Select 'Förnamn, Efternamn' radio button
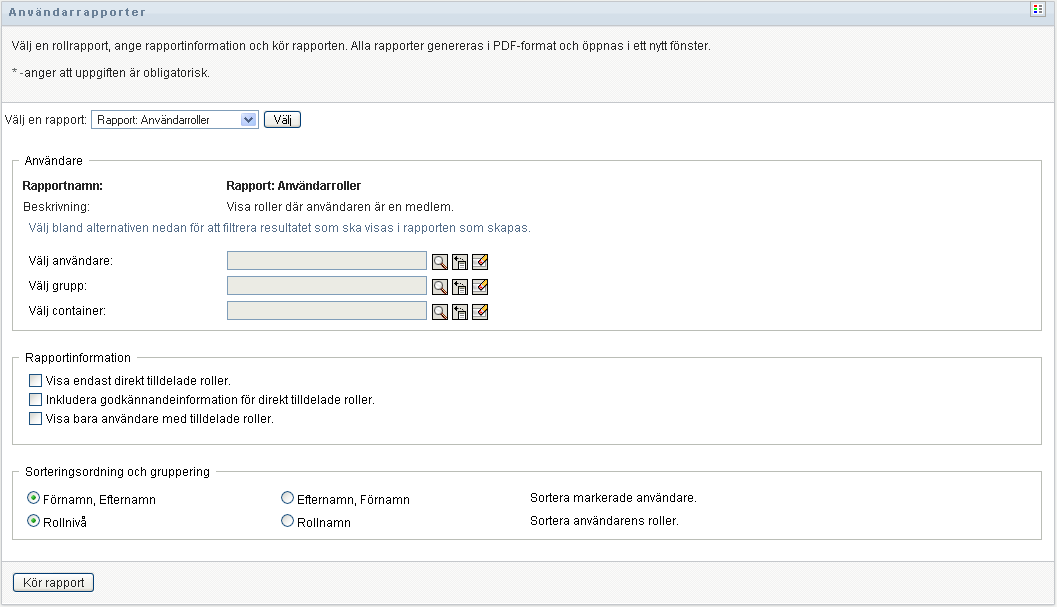Viewport: 1057px width, 607px height. tap(34, 498)
